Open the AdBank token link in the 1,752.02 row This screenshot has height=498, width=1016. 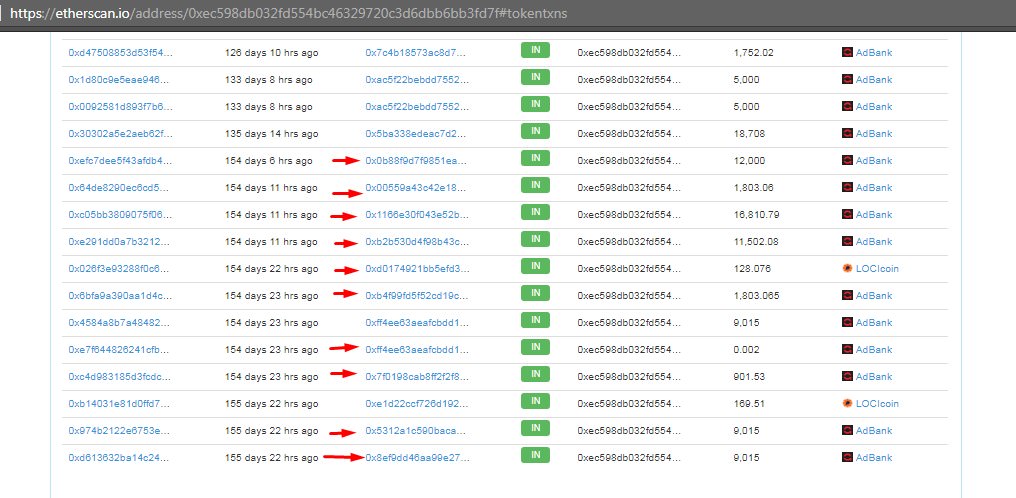[x=874, y=52]
